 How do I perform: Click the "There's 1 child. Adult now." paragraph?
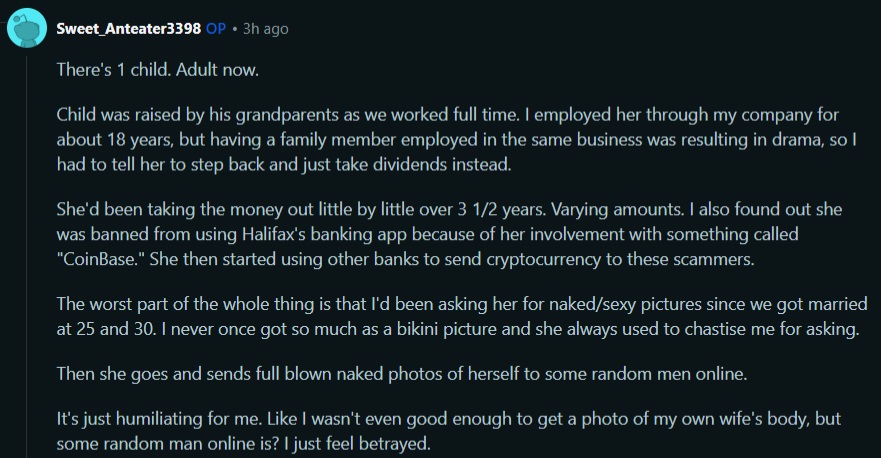click(x=157, y=70)
